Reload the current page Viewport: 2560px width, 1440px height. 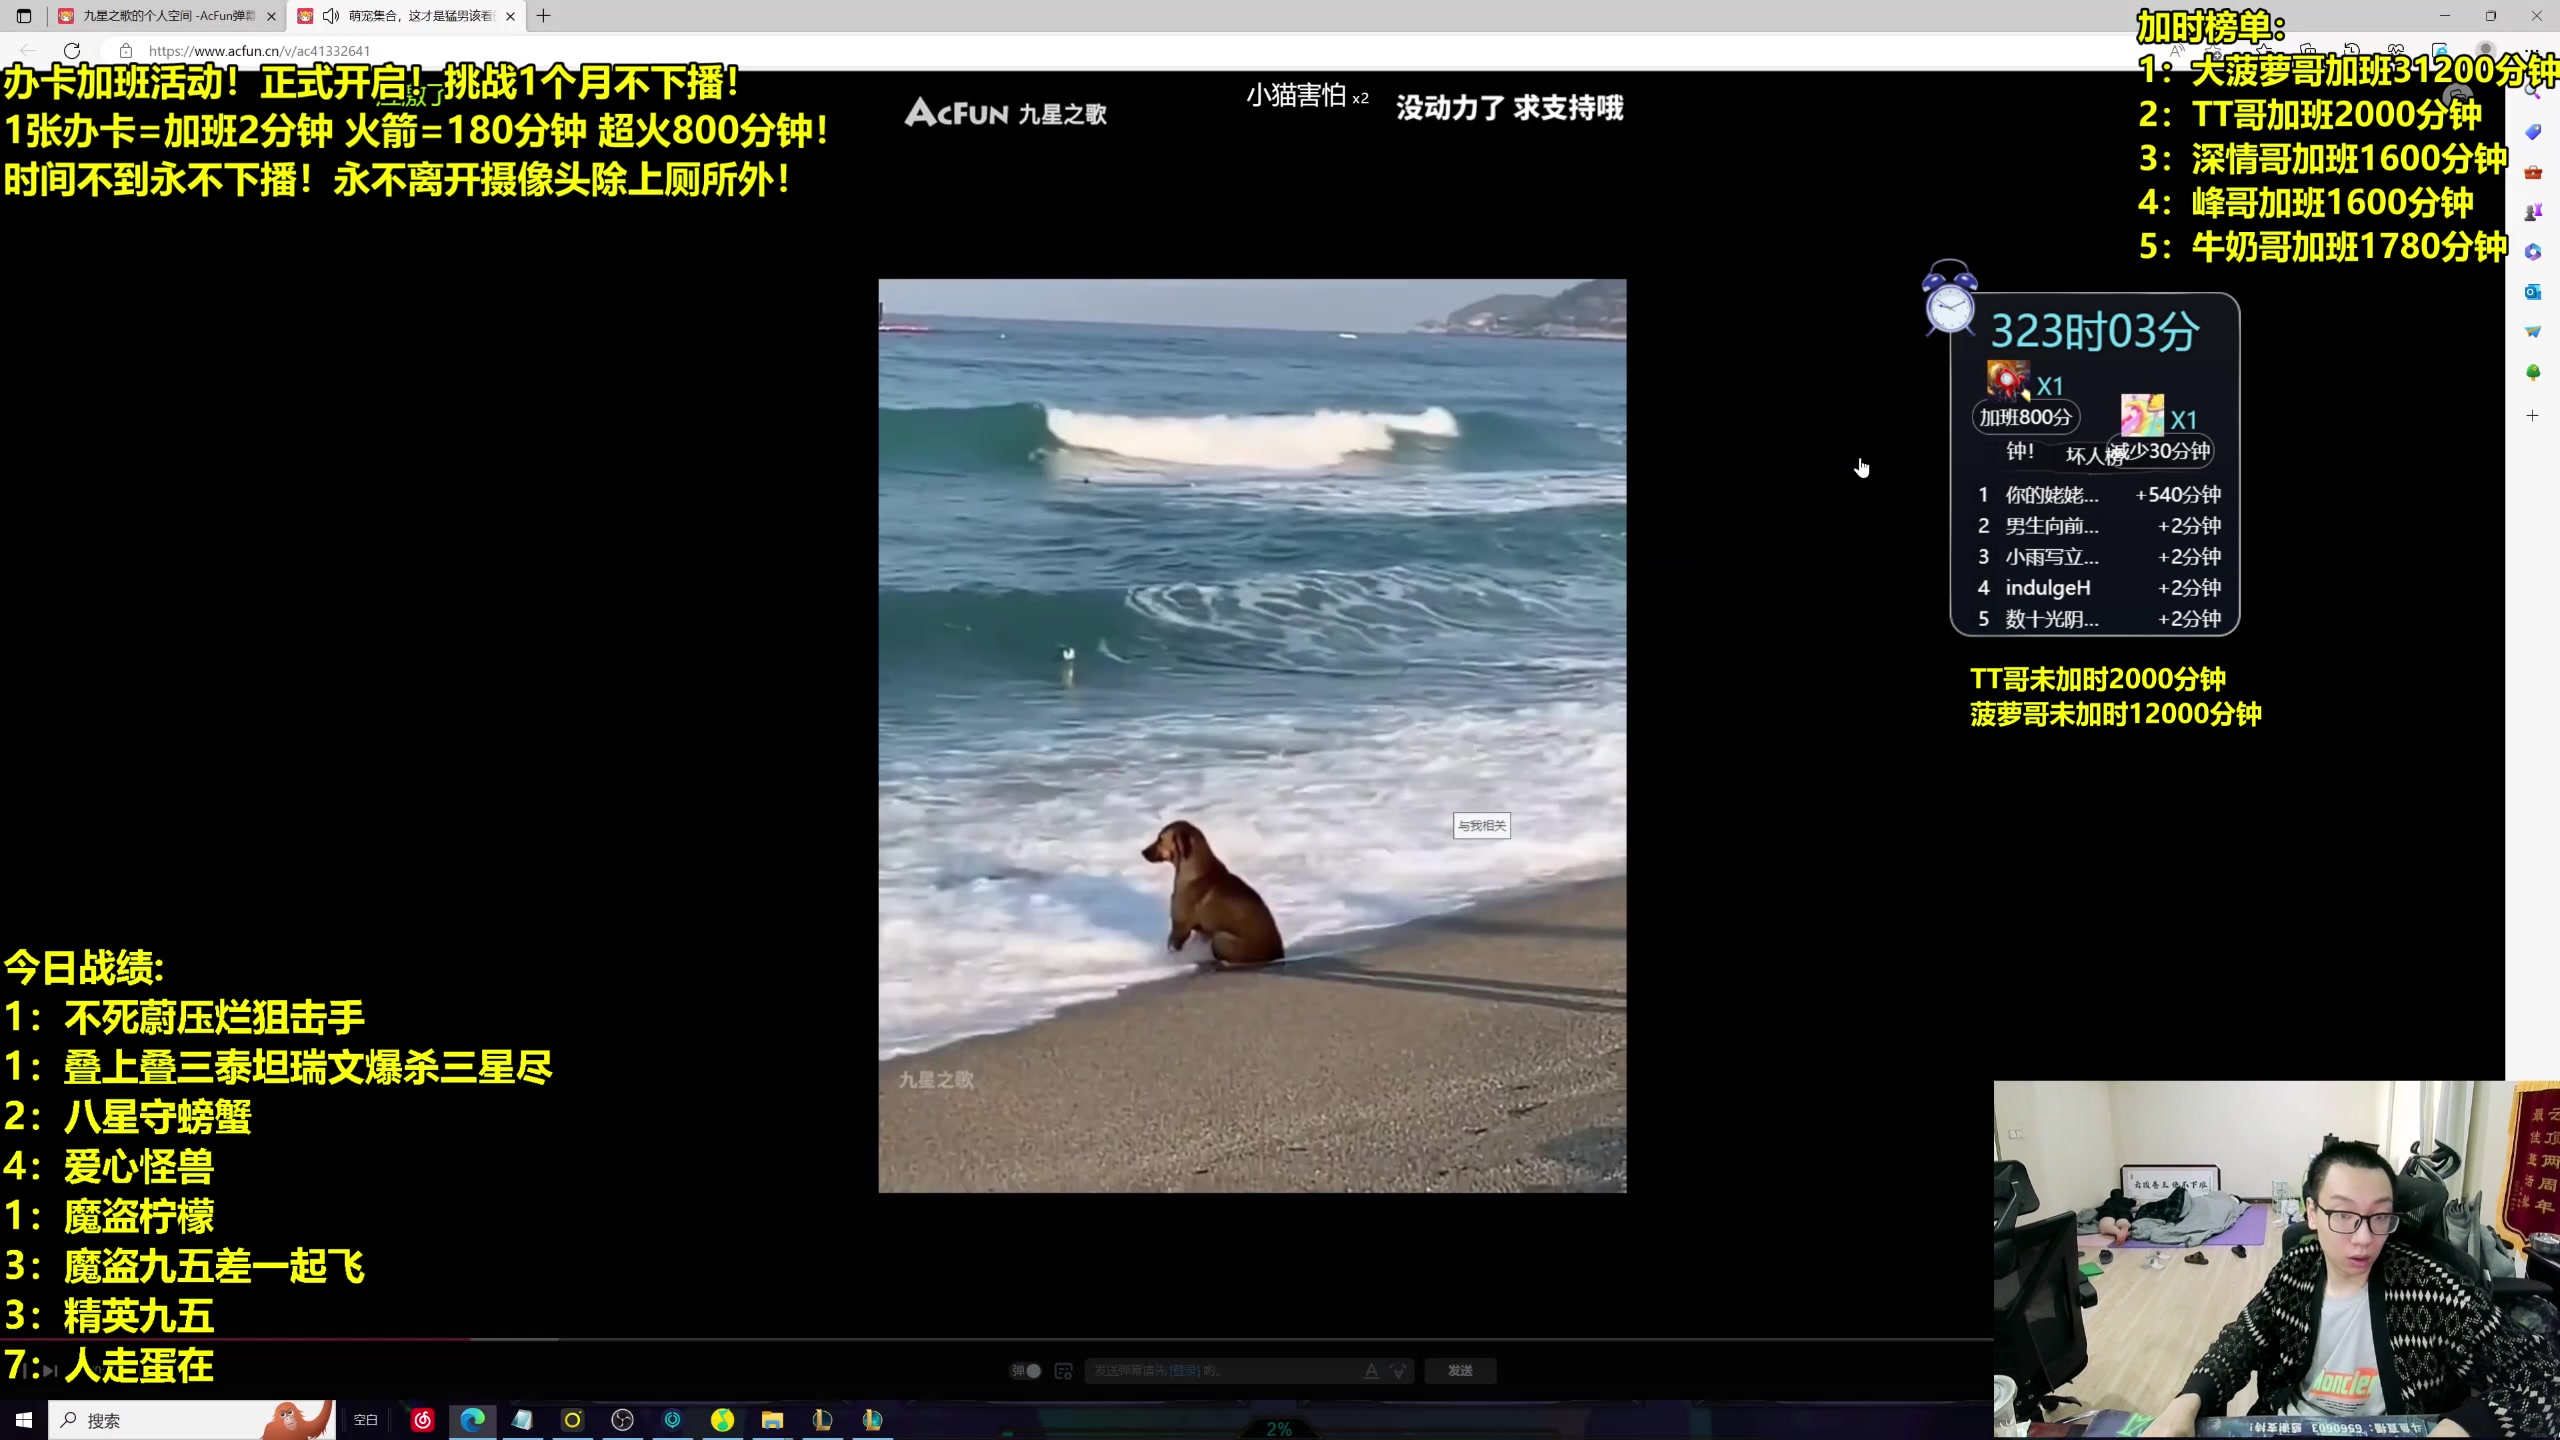click(x=72, y=51)
